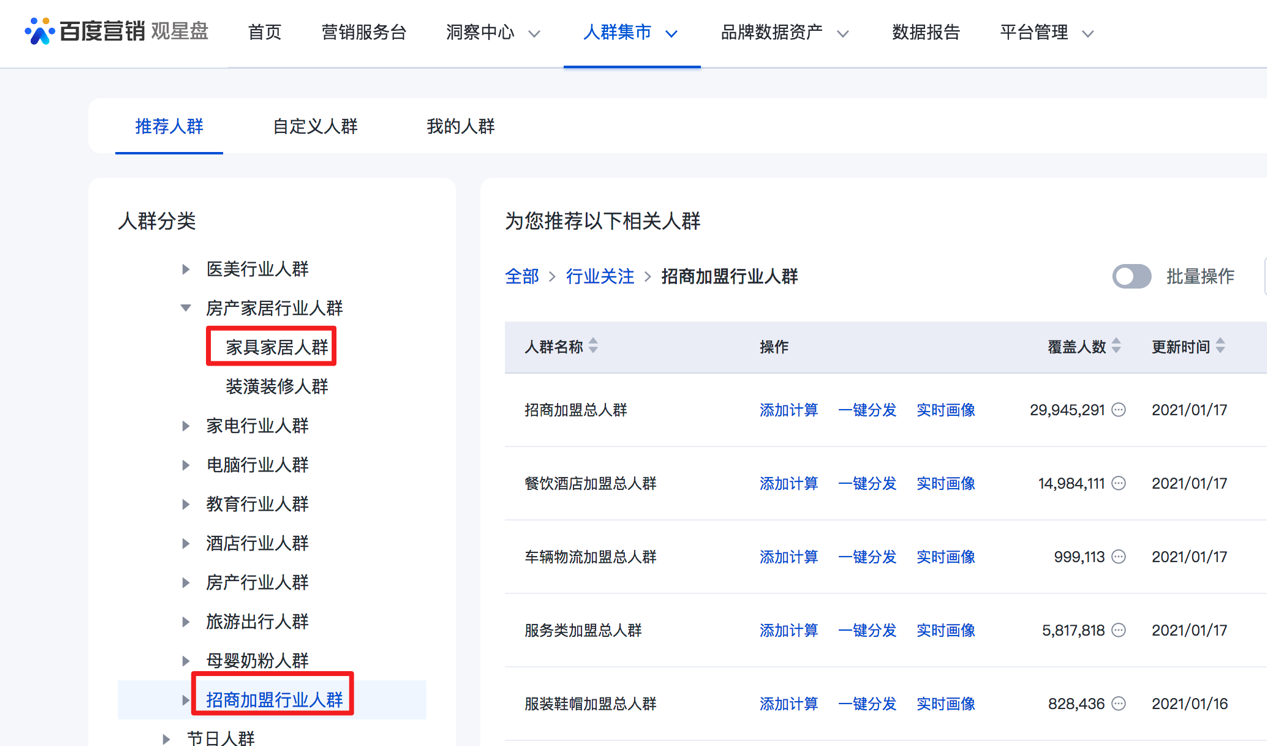Screen dimensions: 1267x746
Task: Click info icon beside 29,945,291
Action: 1119,410
